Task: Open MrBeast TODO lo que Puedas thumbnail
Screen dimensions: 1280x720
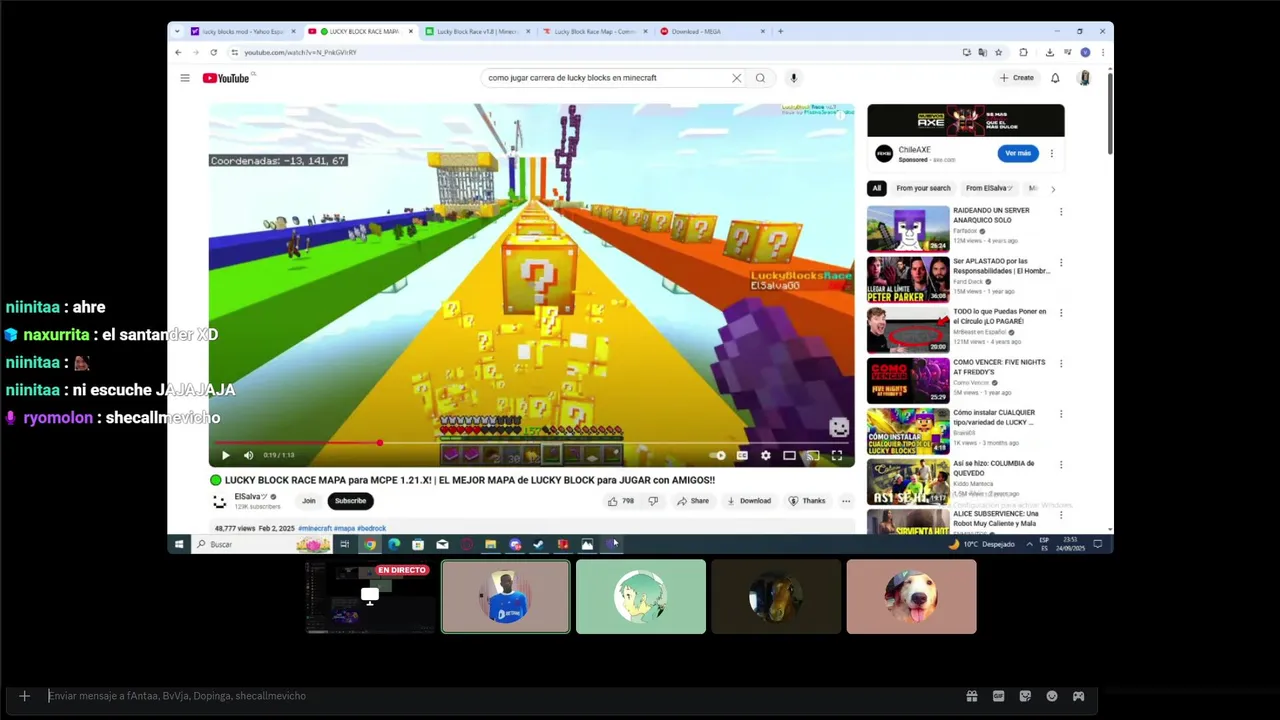Action: [x=908, y=330]
